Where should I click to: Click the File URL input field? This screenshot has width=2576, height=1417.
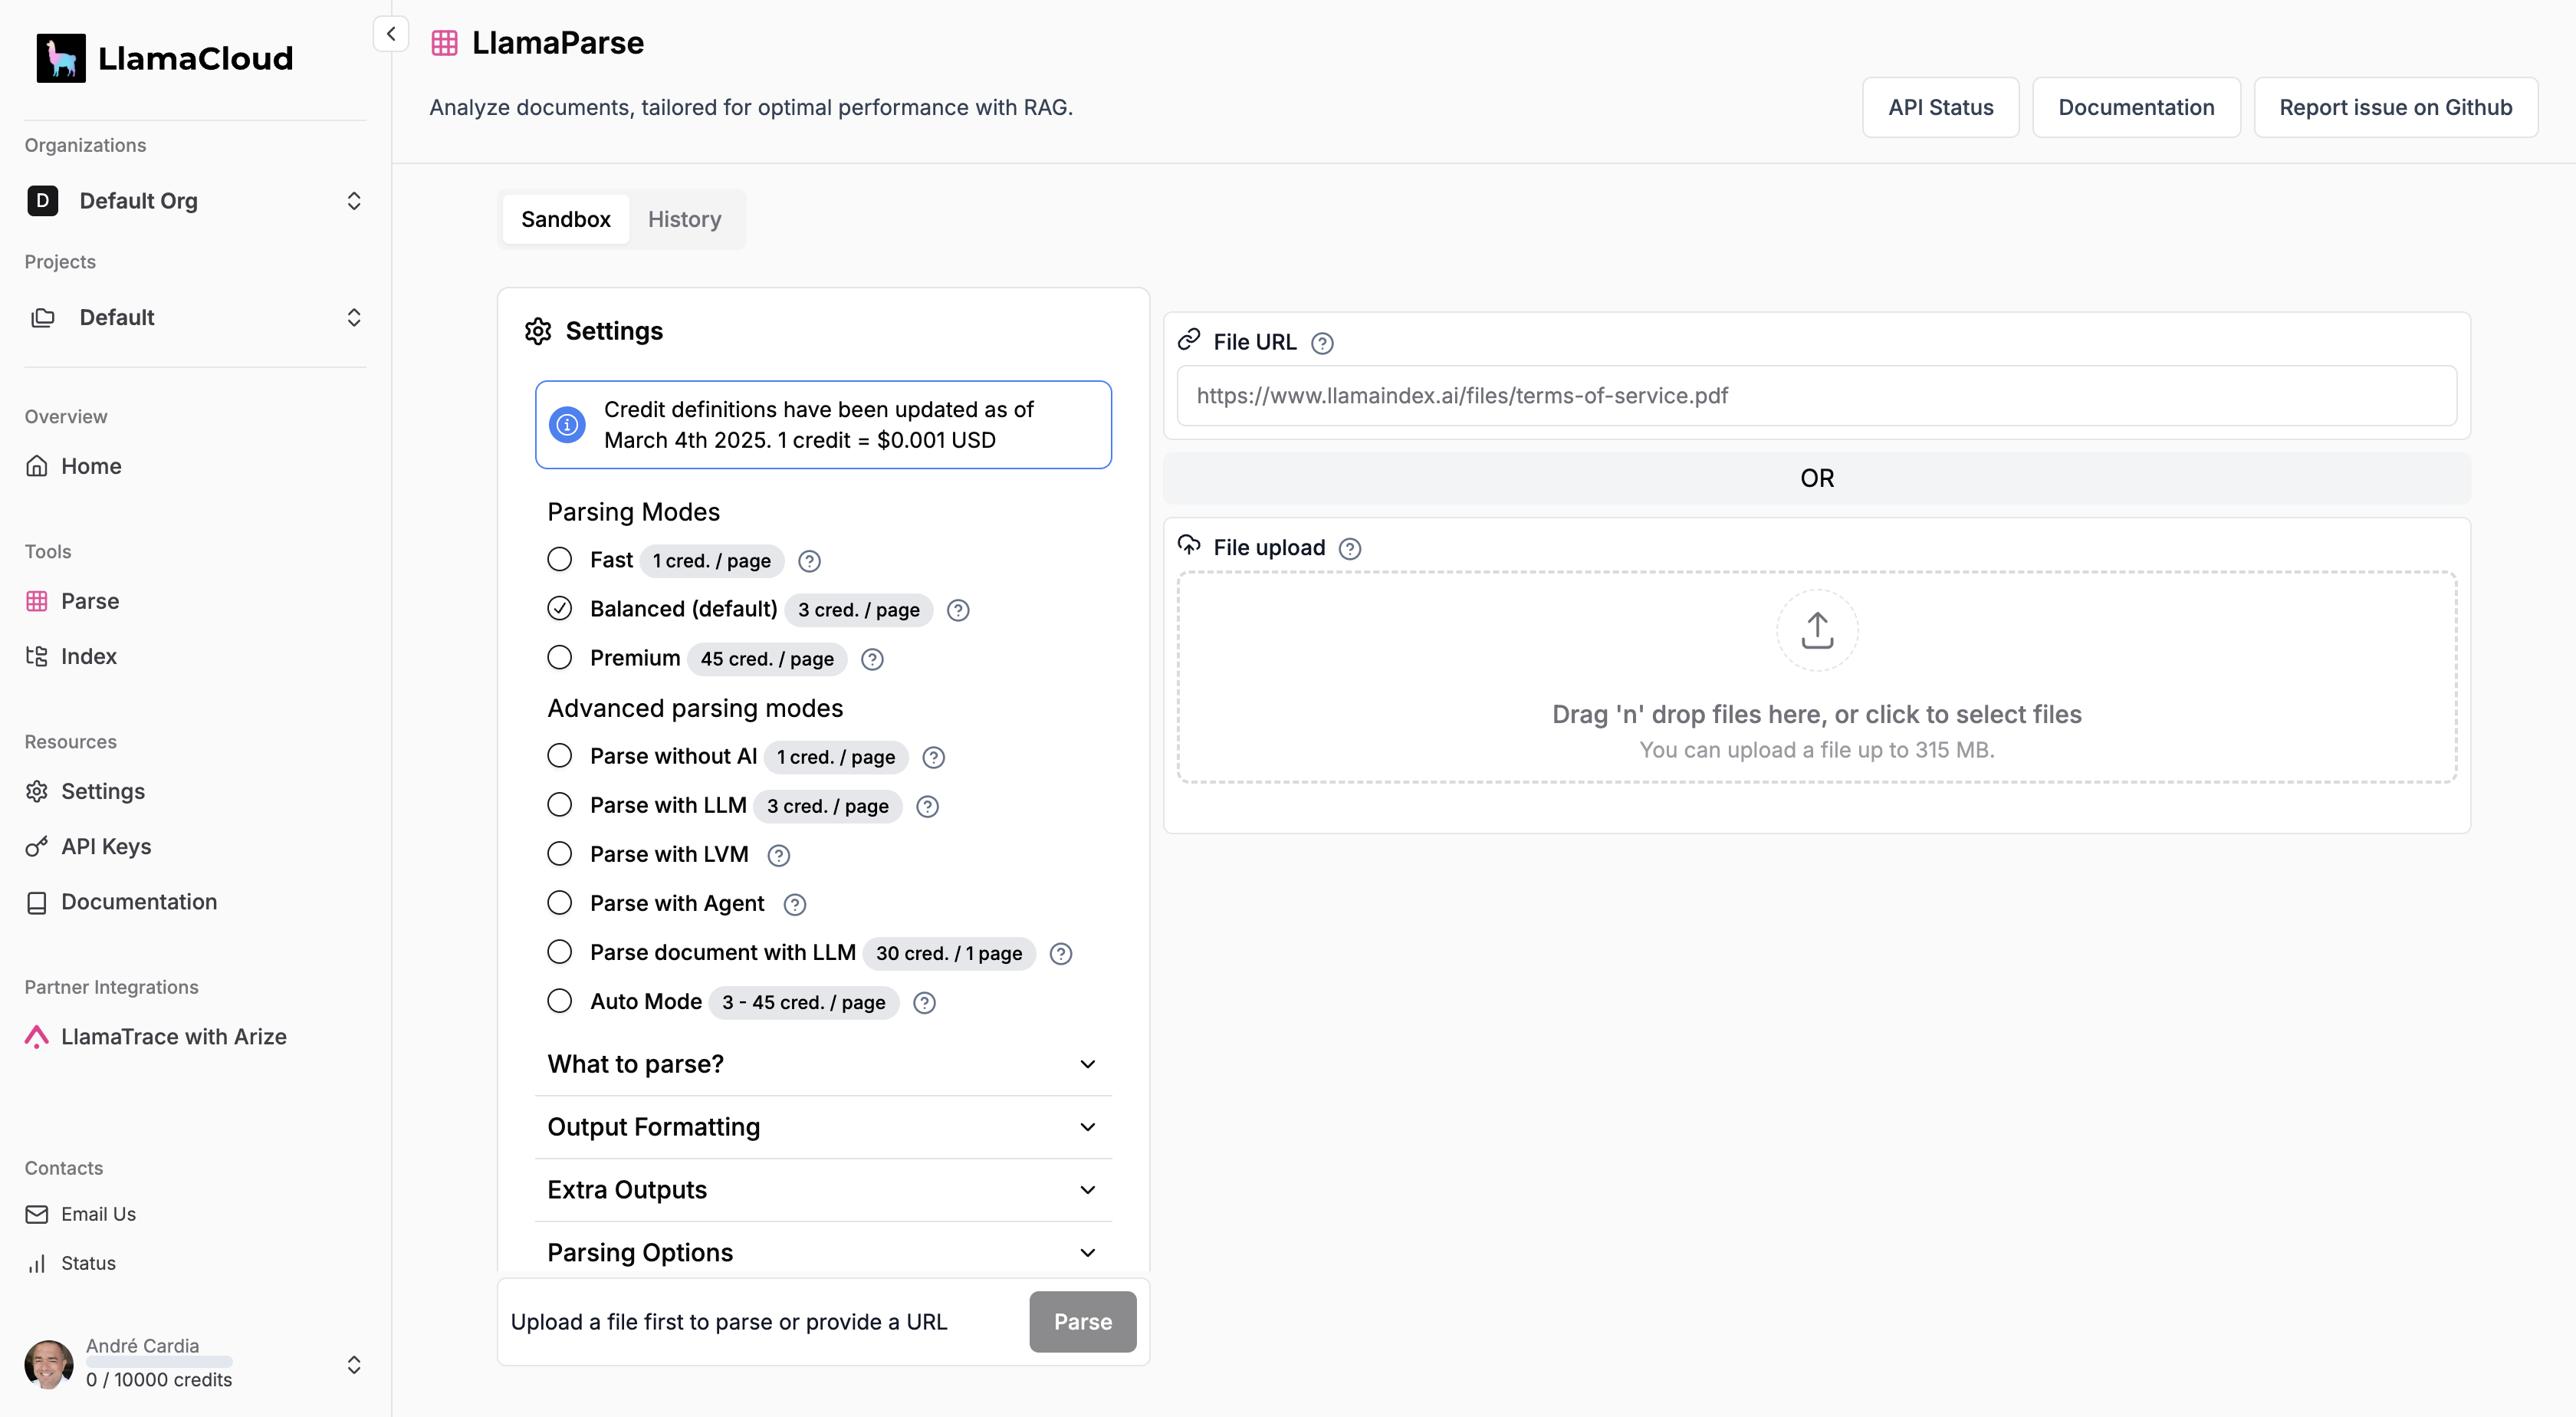[1816, 396]
